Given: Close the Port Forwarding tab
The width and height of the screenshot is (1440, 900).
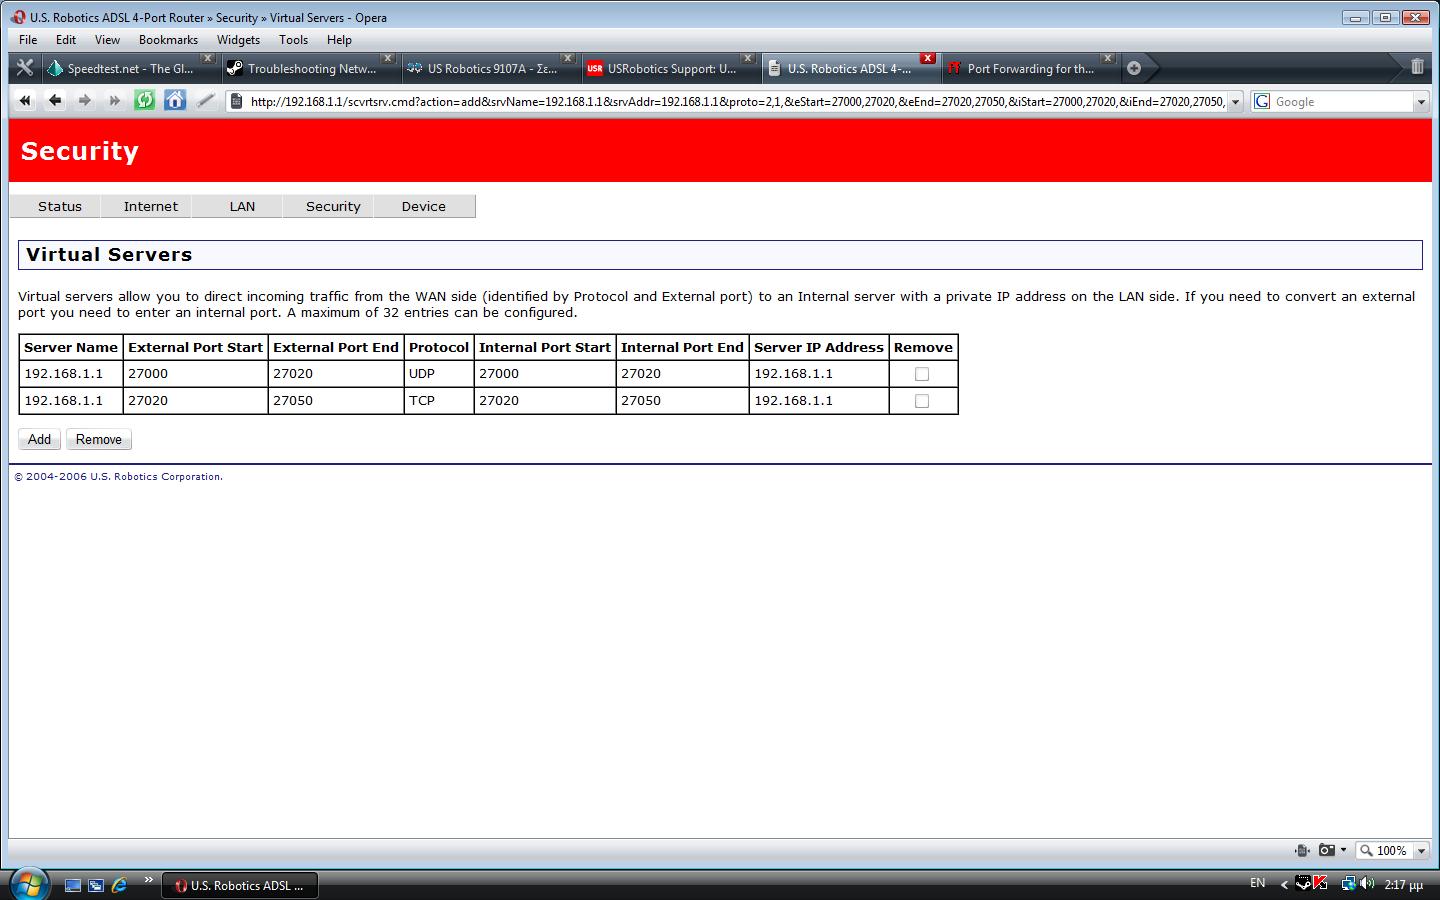Looking at the screenshot, I should 1107,58.
